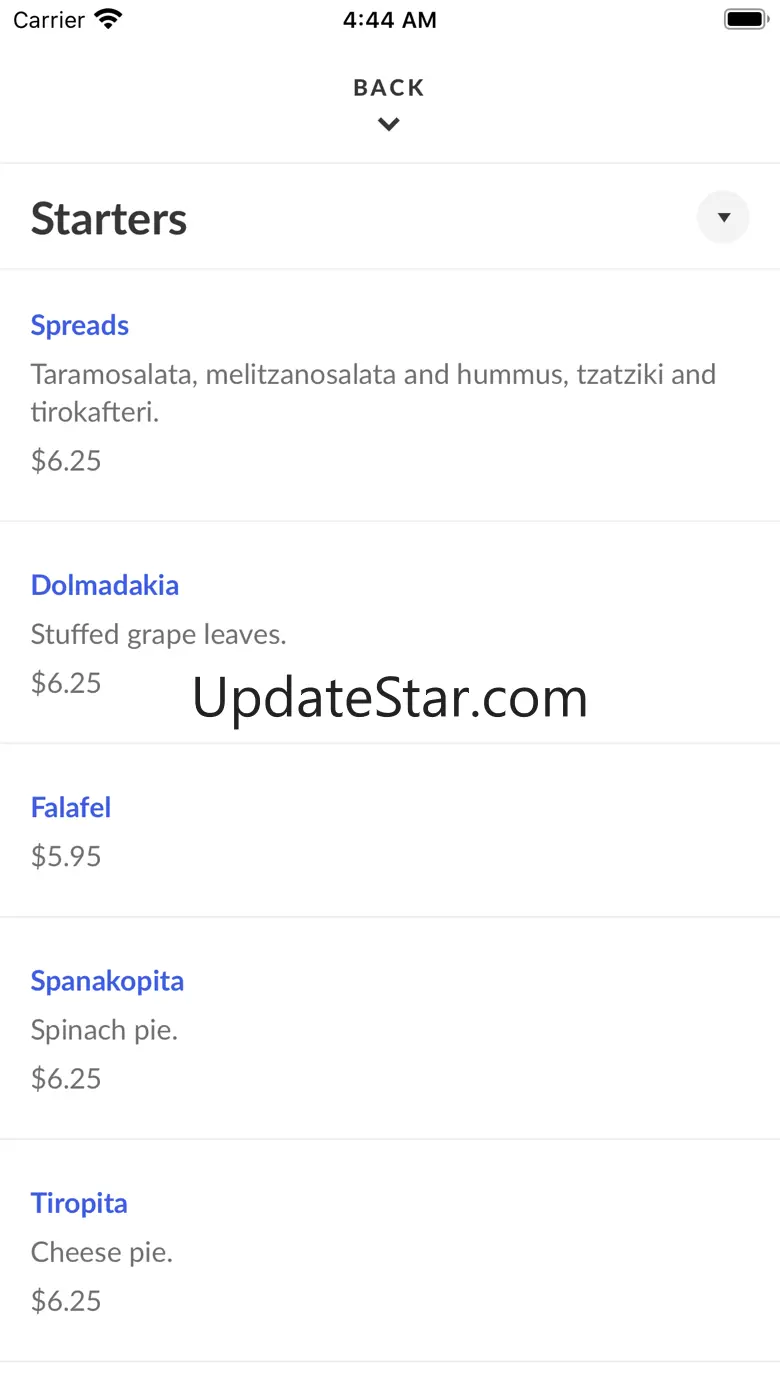Click the "Cheese pie" description

coord(102,1252)
